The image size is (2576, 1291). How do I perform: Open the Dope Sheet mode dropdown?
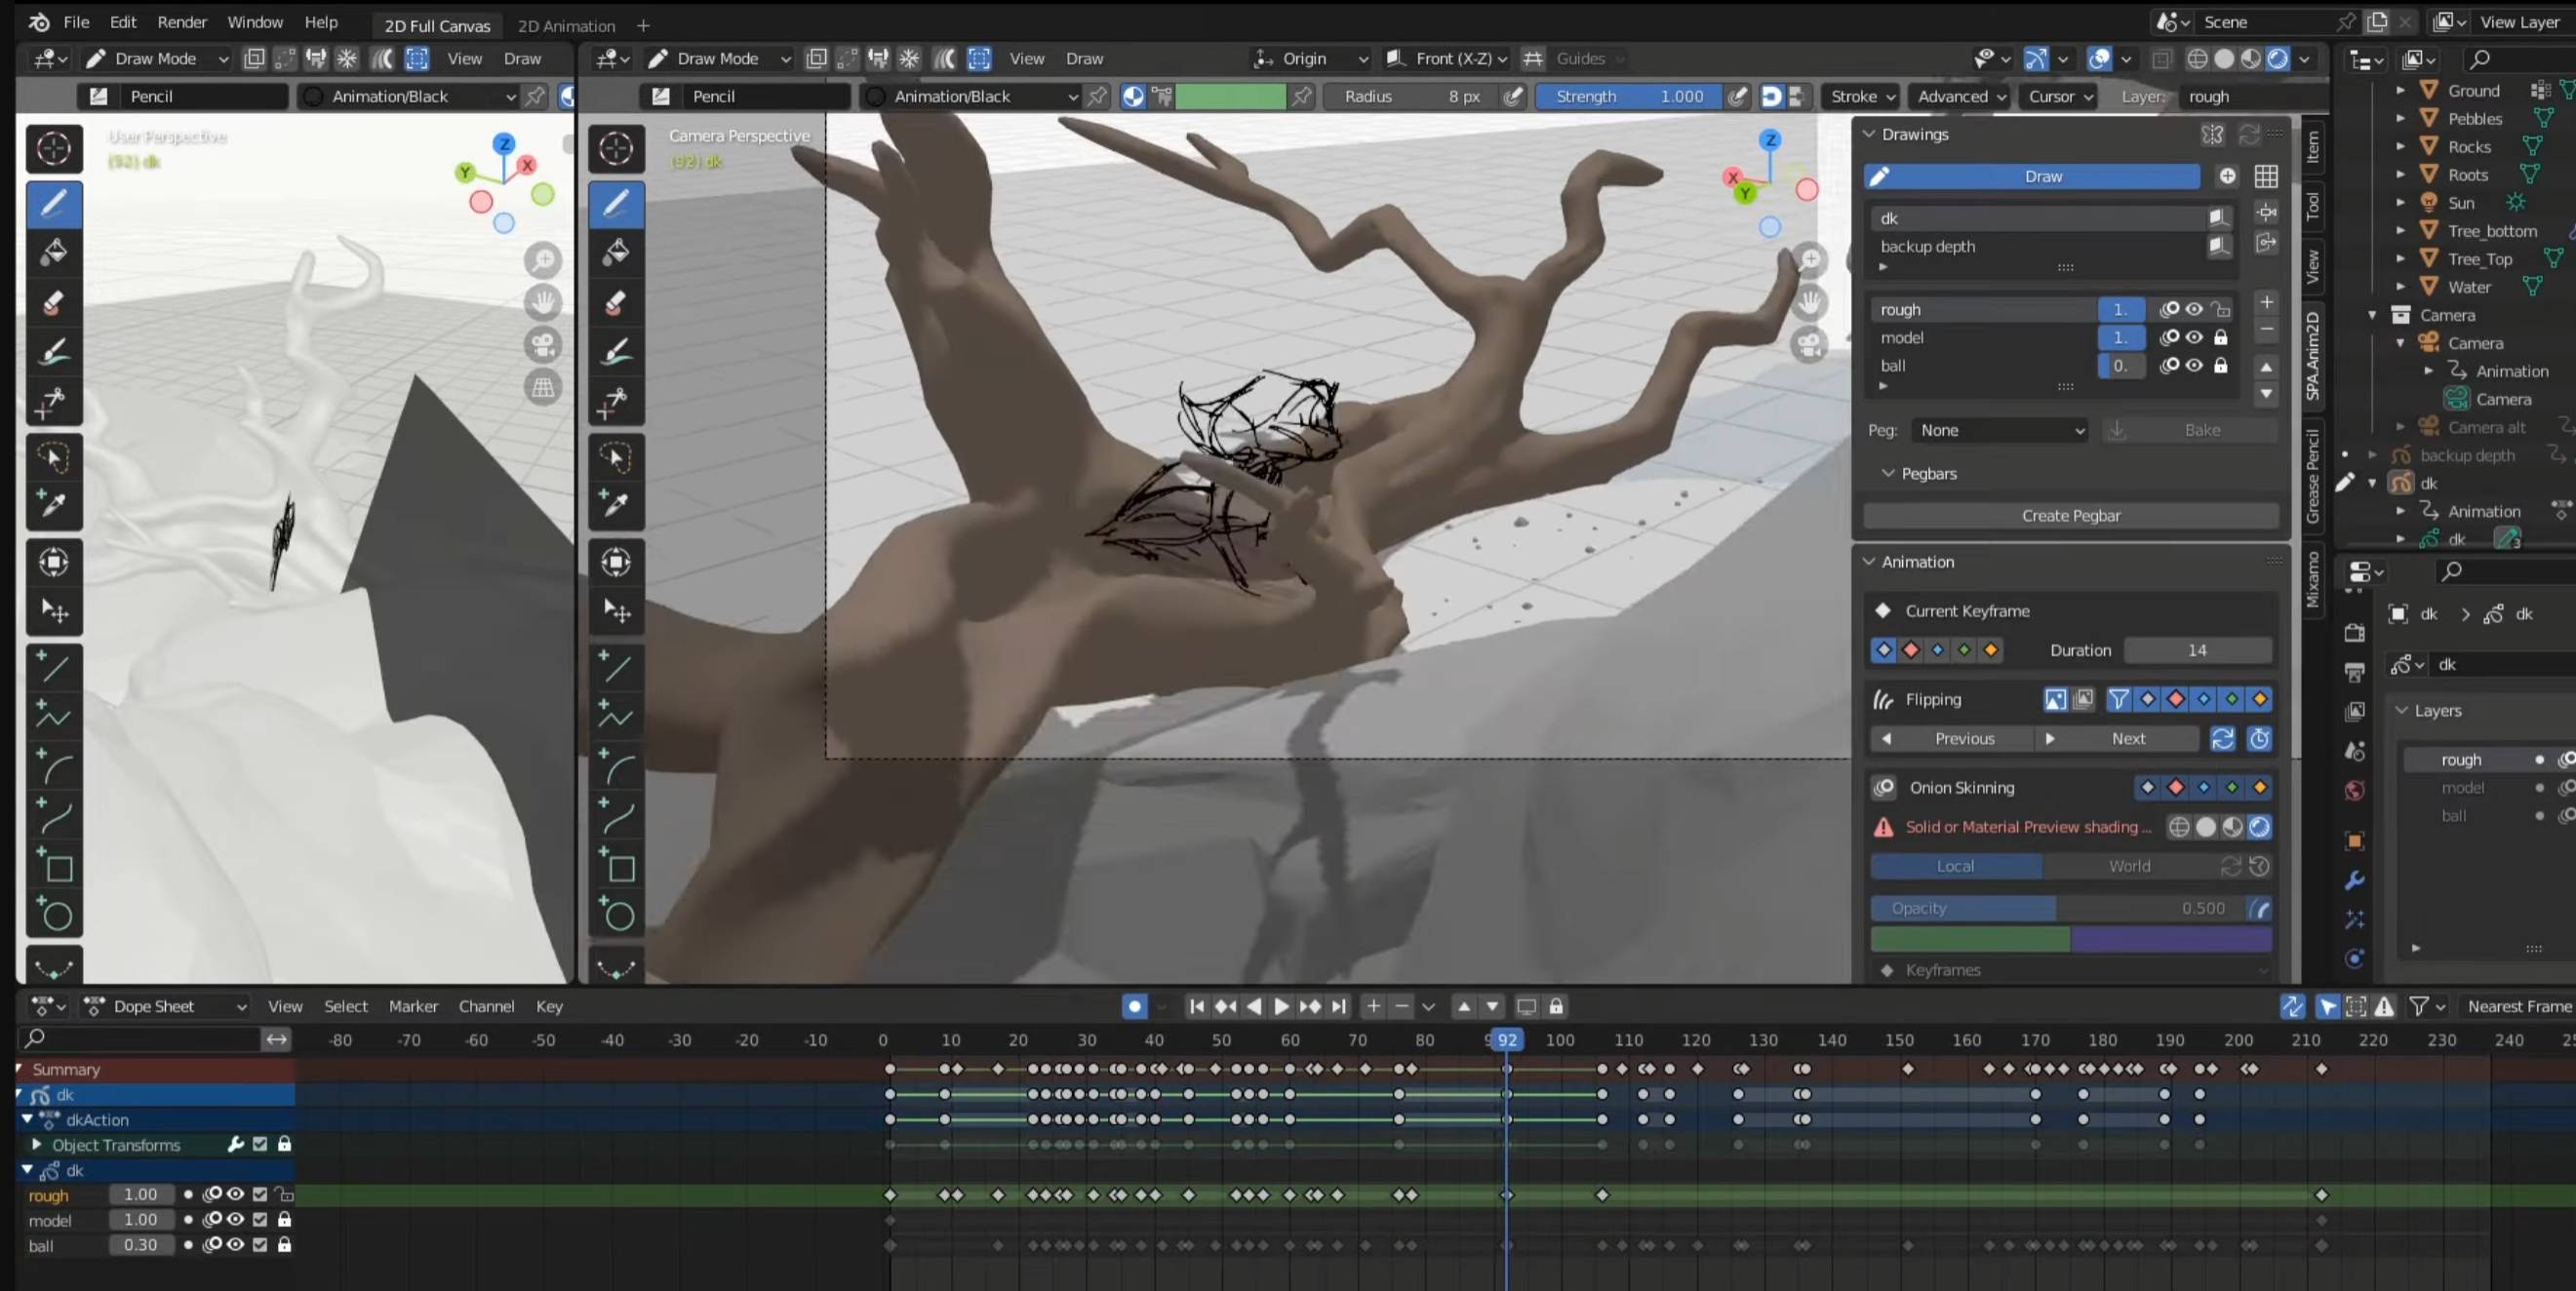[x=165, y=1006]
